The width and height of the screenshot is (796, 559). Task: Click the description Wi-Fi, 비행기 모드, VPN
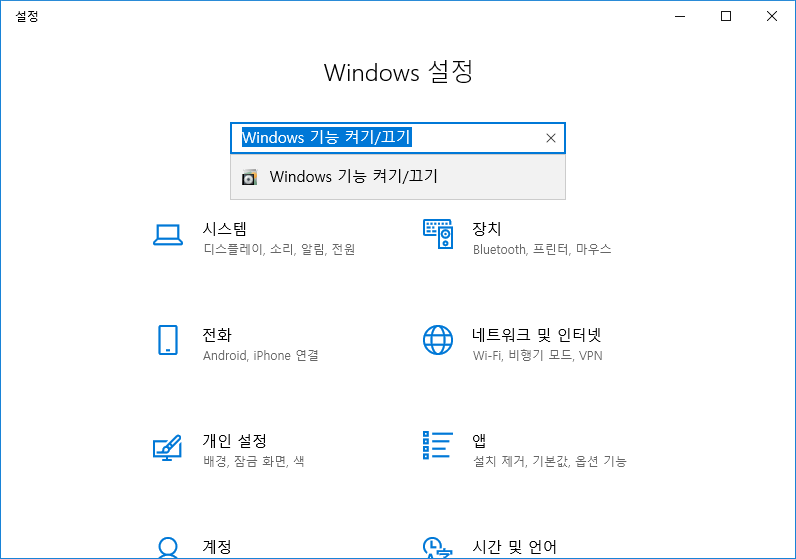538,355
